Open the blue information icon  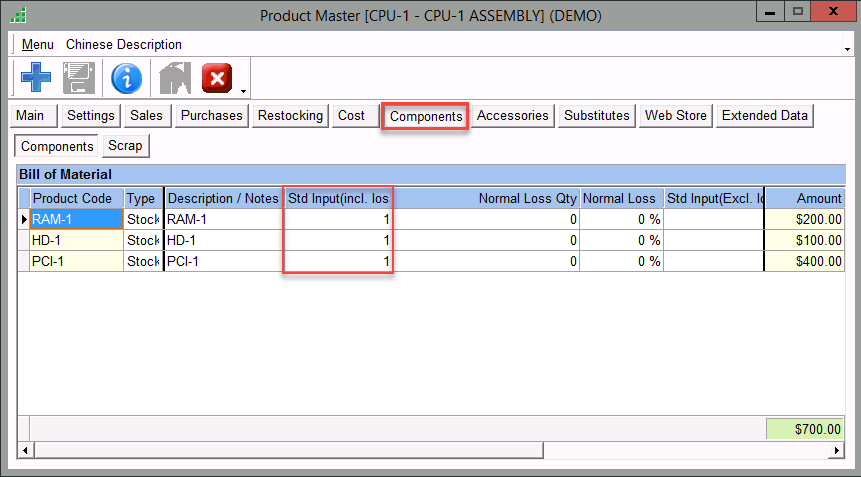click(126, 78)
